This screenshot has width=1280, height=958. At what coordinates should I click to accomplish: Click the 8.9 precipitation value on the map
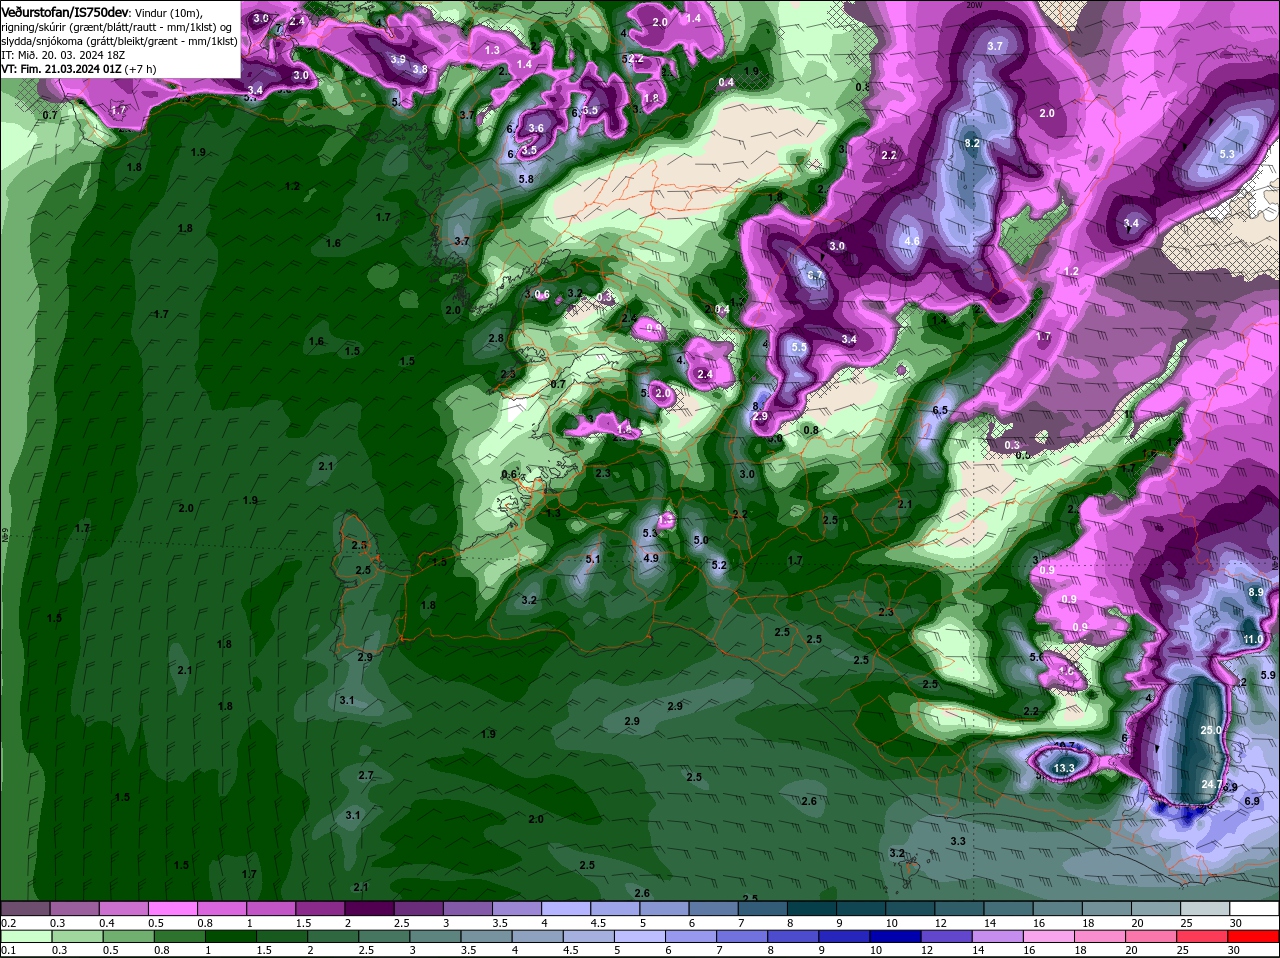(x=1256, y=592)
